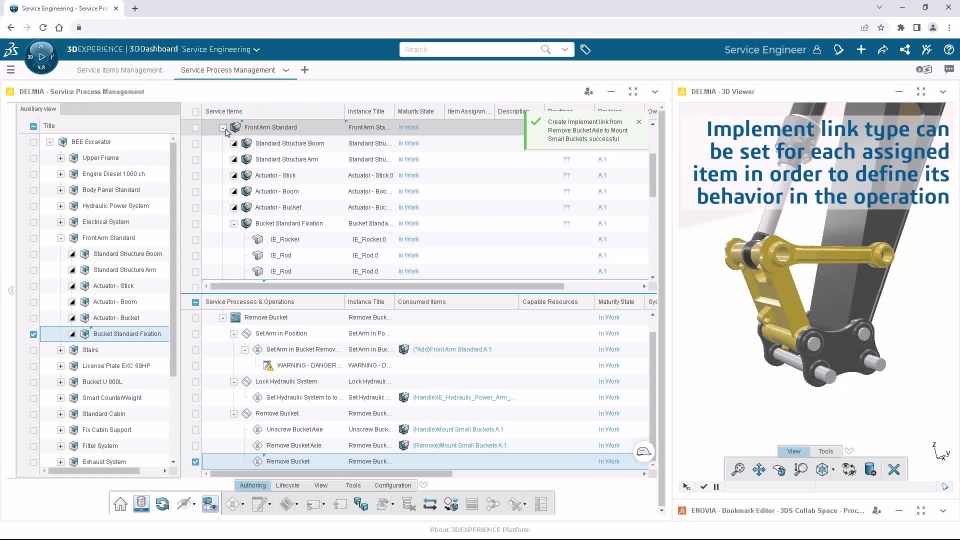Dismiss the Create Implement link notification
This screenshot has height=540, width=960.
[639, 122]
